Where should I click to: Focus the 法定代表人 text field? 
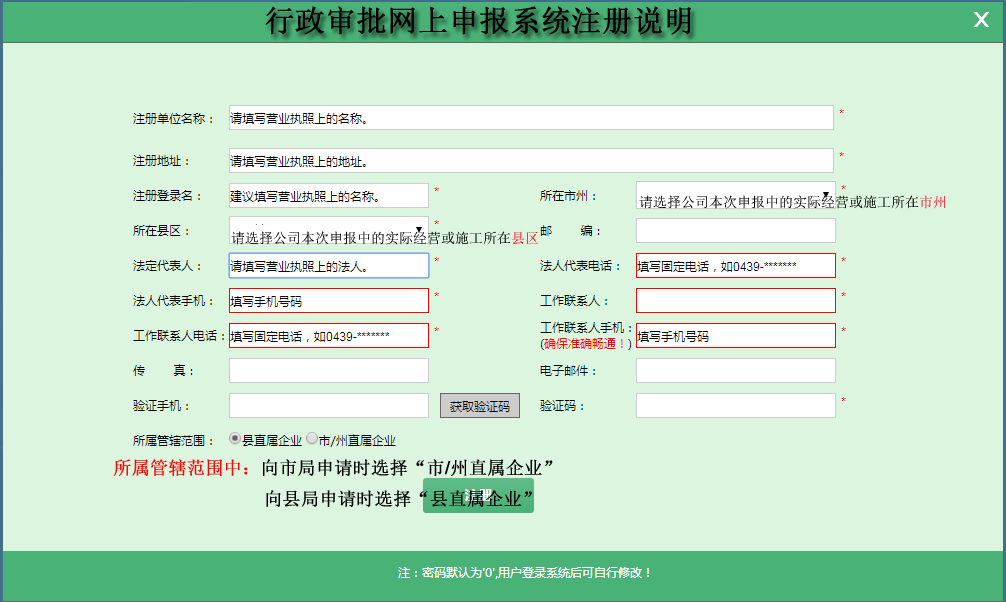tap(328, 266)
